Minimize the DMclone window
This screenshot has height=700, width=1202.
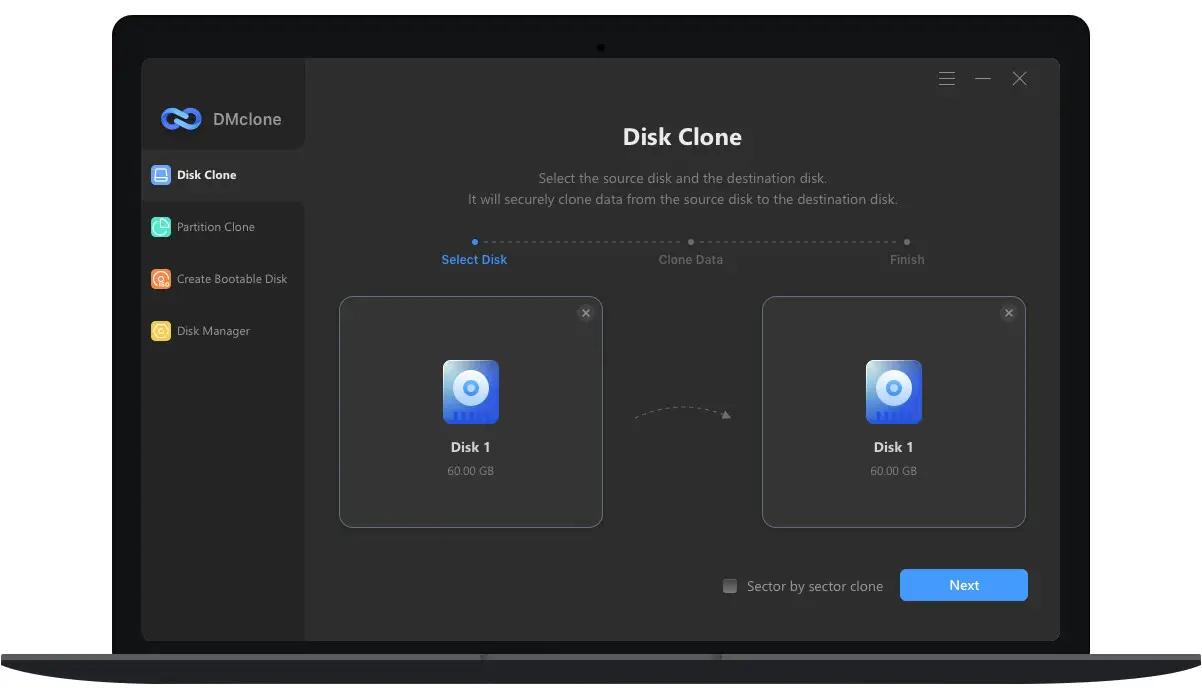[983, 79]
